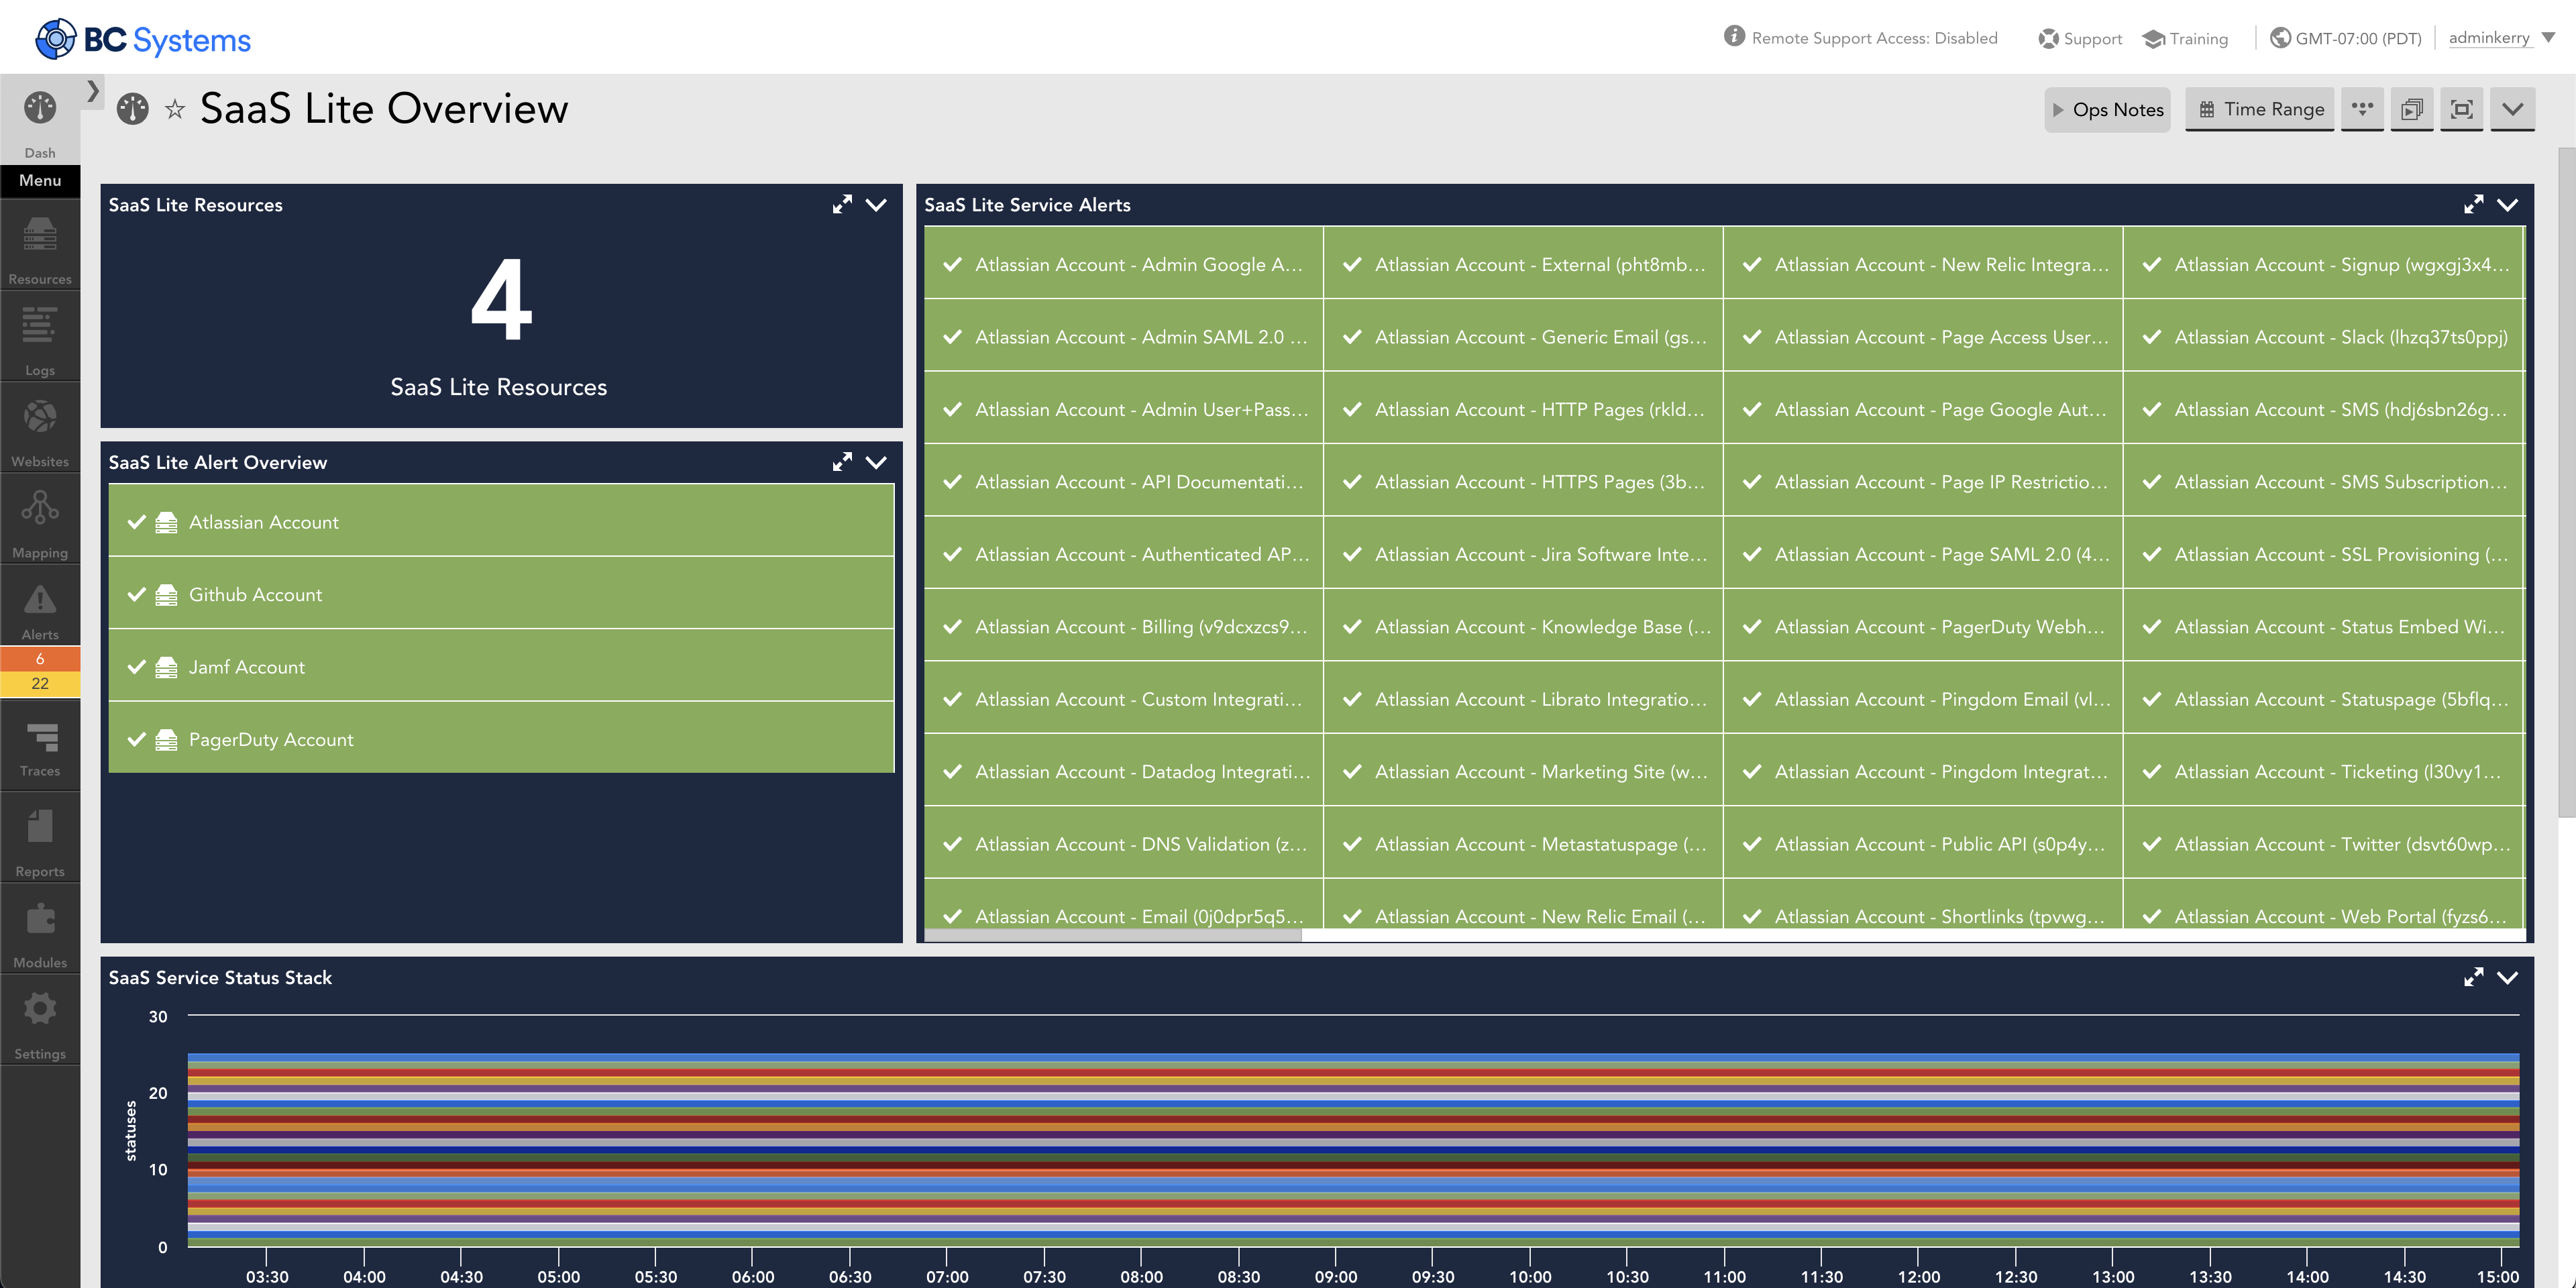Image resolution: width=2576 pixels, height=1288 pixels.
Task: Expand the sidebar with the chevron arrow
Action: coord(92,91)
